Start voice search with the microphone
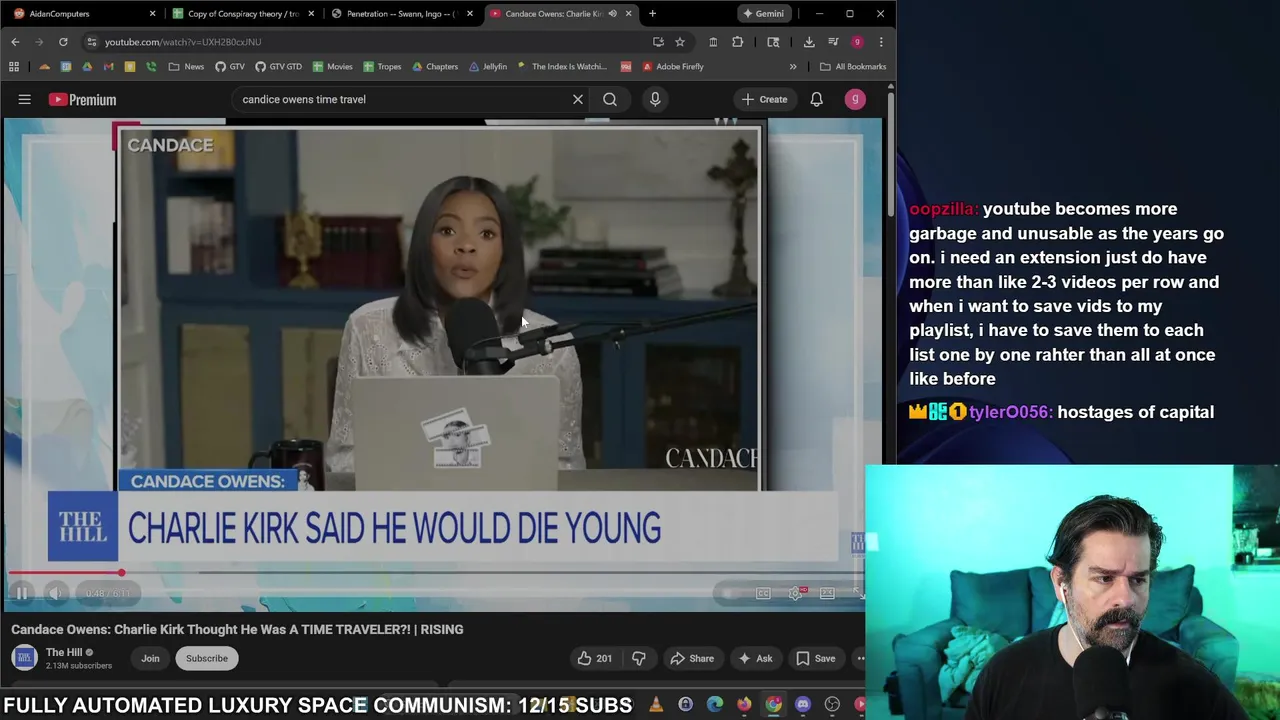 tap(655, 99)
